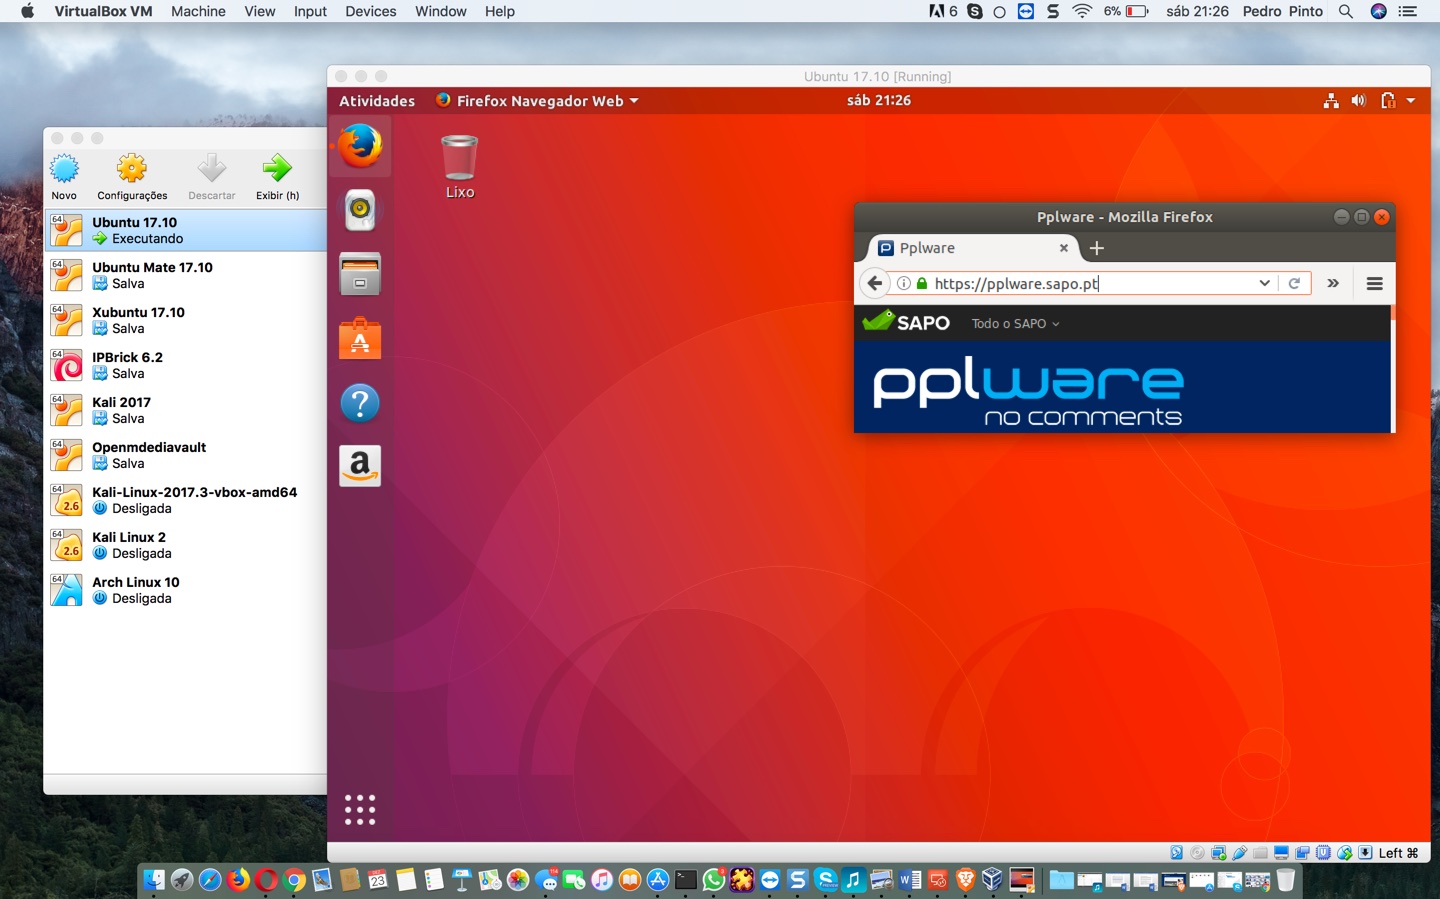Screen dimensions: 1440x899
Task: Open the Rhythmbox player in the dock
Action: coord(359,209)
